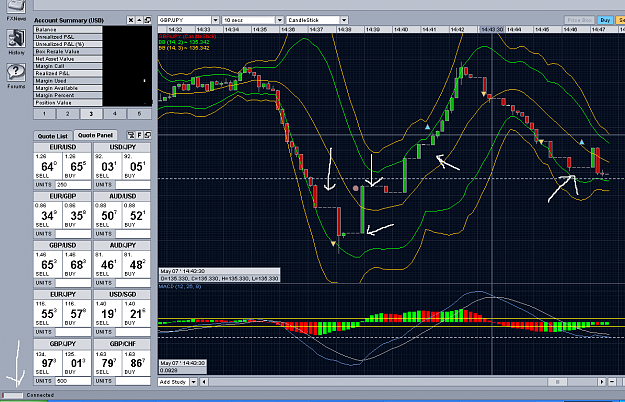Screen dimensions: 625x402
Task: Click the chart scrollbar left arrow
Action: coord(204,382)
